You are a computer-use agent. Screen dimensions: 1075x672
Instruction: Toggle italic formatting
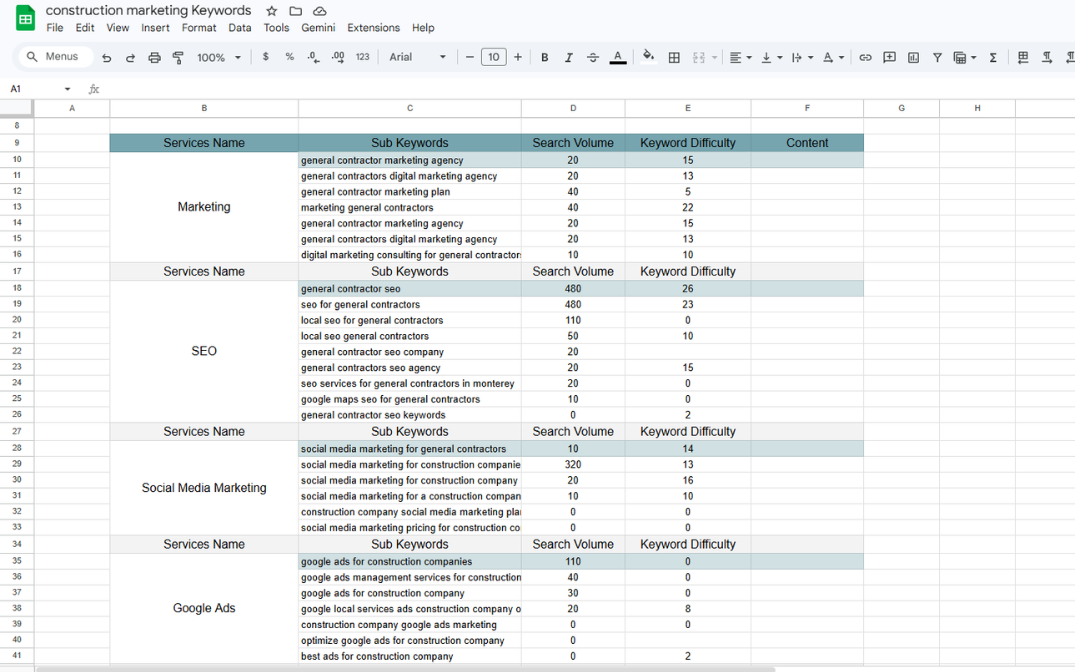[x=569, y=58]
